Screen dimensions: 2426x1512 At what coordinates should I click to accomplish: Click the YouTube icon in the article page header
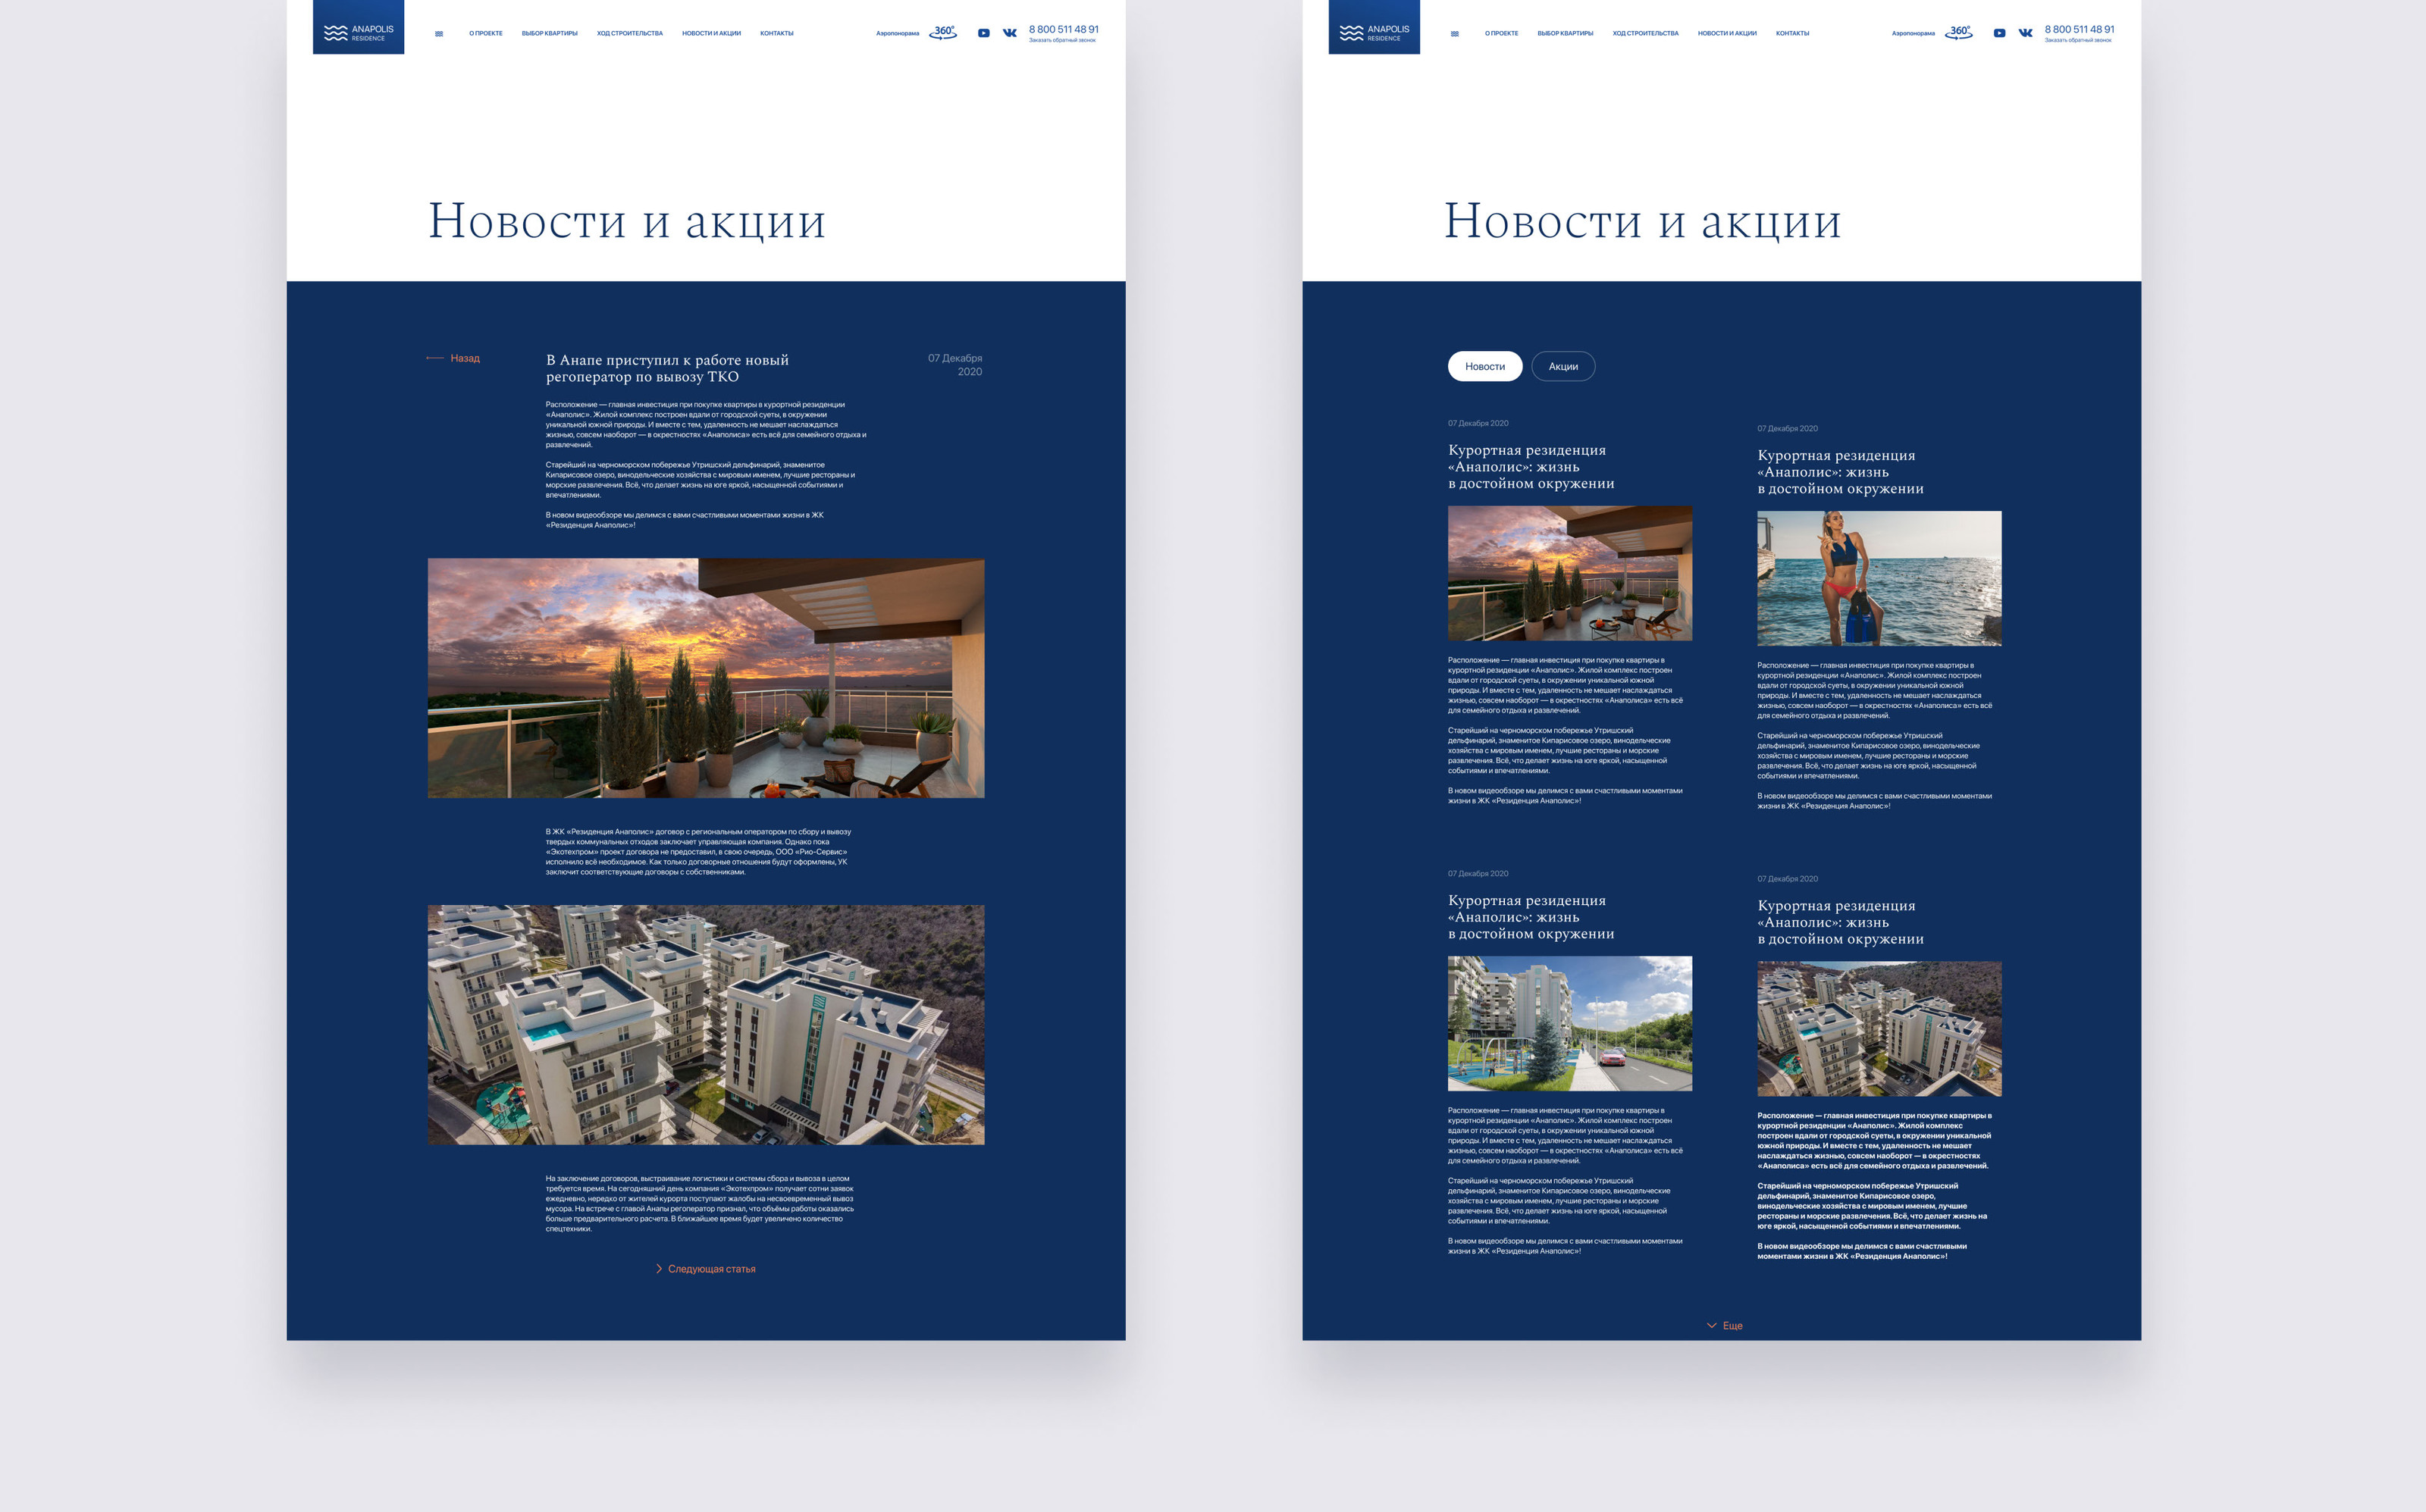tap(983, 33)
